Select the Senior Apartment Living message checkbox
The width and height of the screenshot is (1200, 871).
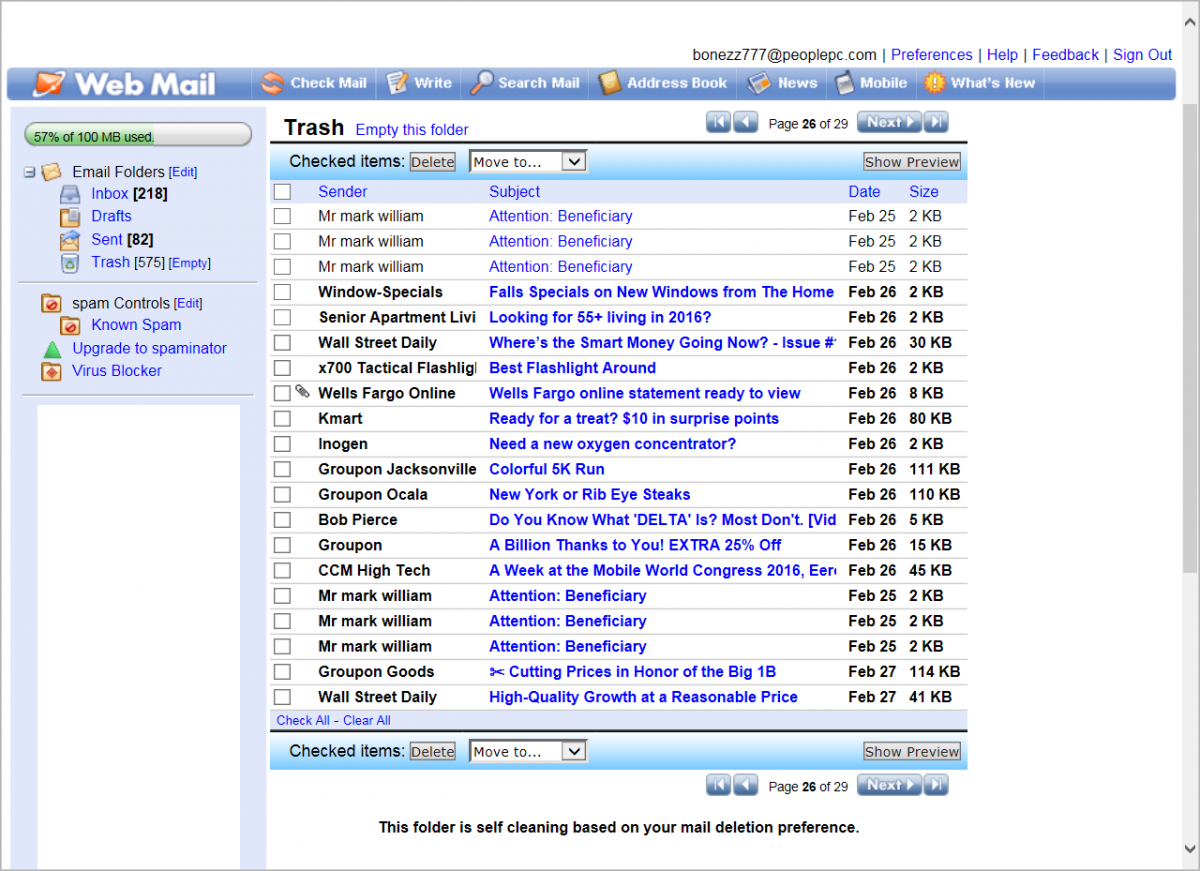(x=282, y=317)
